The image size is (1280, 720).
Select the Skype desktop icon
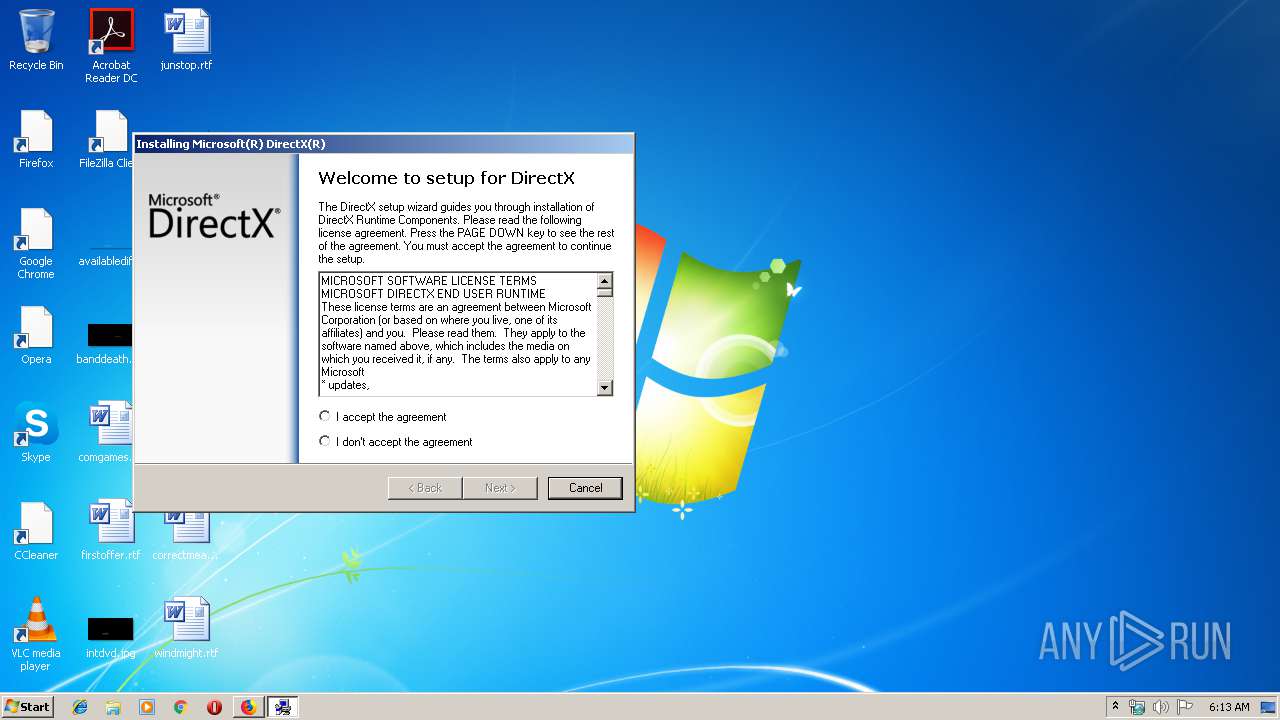pyautogui.click(x=36, y=433)
